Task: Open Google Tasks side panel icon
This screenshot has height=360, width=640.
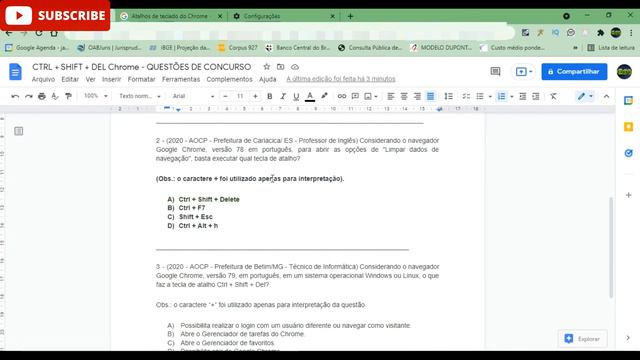Action: [629, 153]
